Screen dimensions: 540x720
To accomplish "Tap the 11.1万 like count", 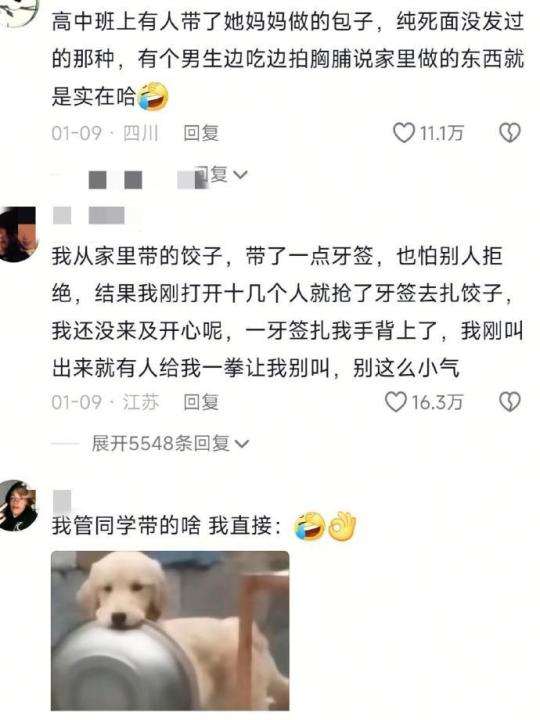I will tap(442, 134).
